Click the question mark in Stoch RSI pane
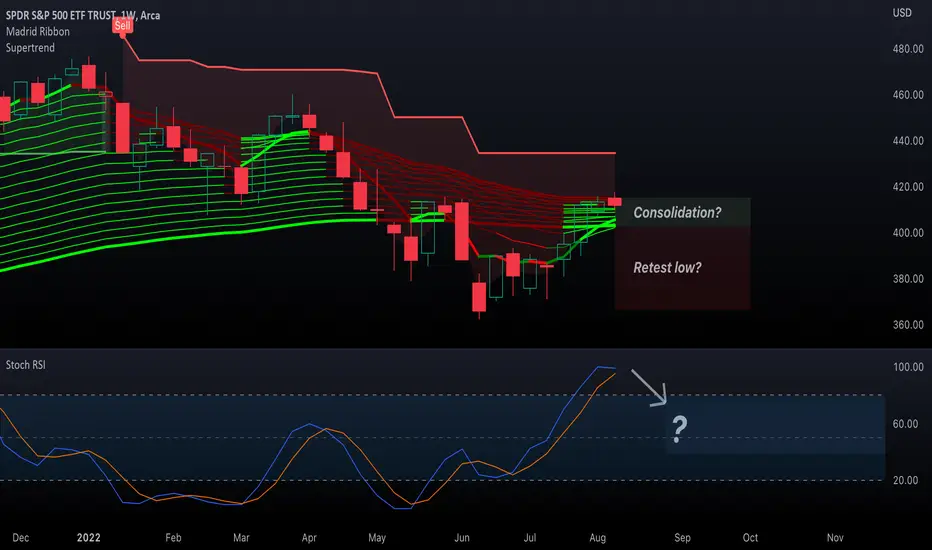932x550 pixels. [679, 429]
